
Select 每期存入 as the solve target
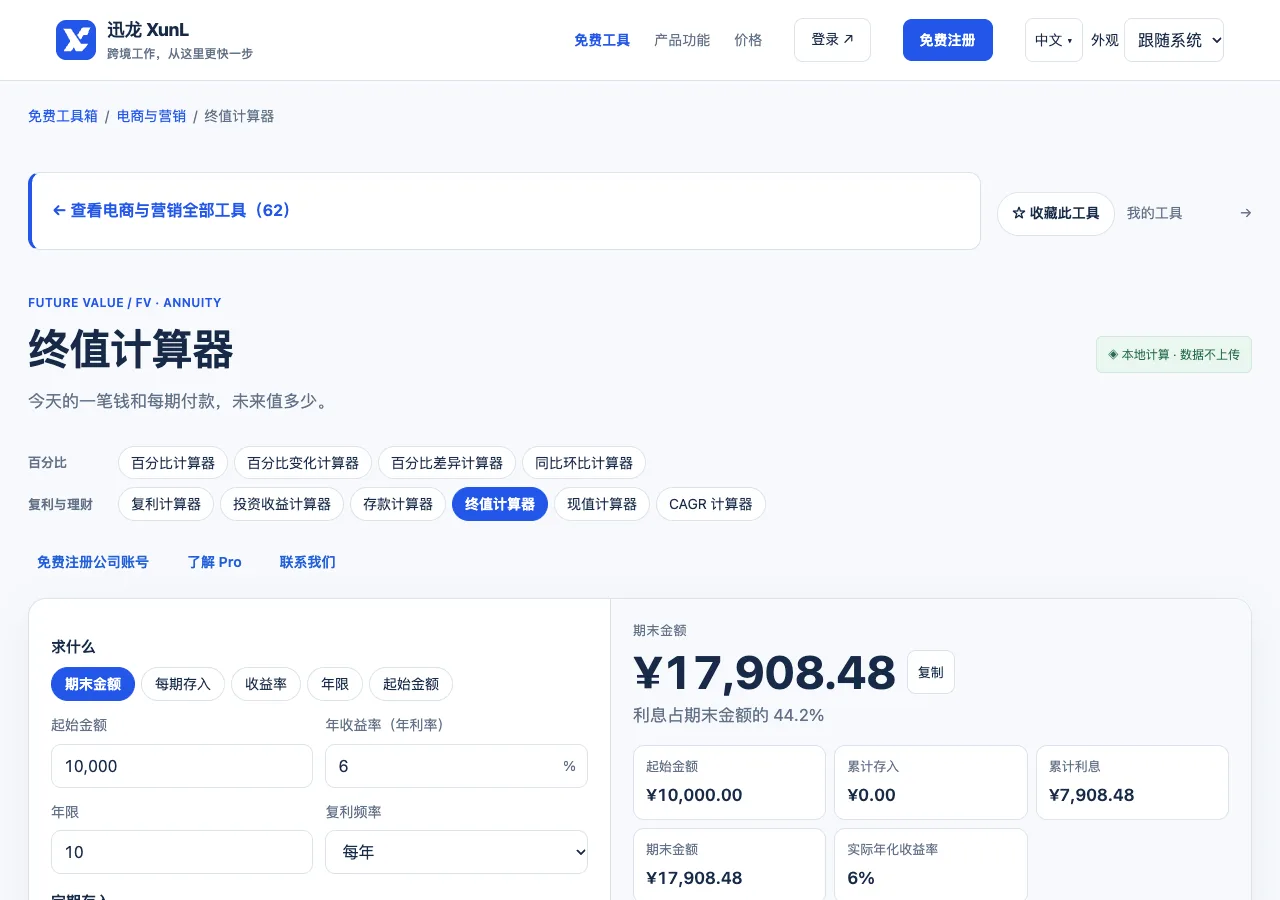[183, 684]
